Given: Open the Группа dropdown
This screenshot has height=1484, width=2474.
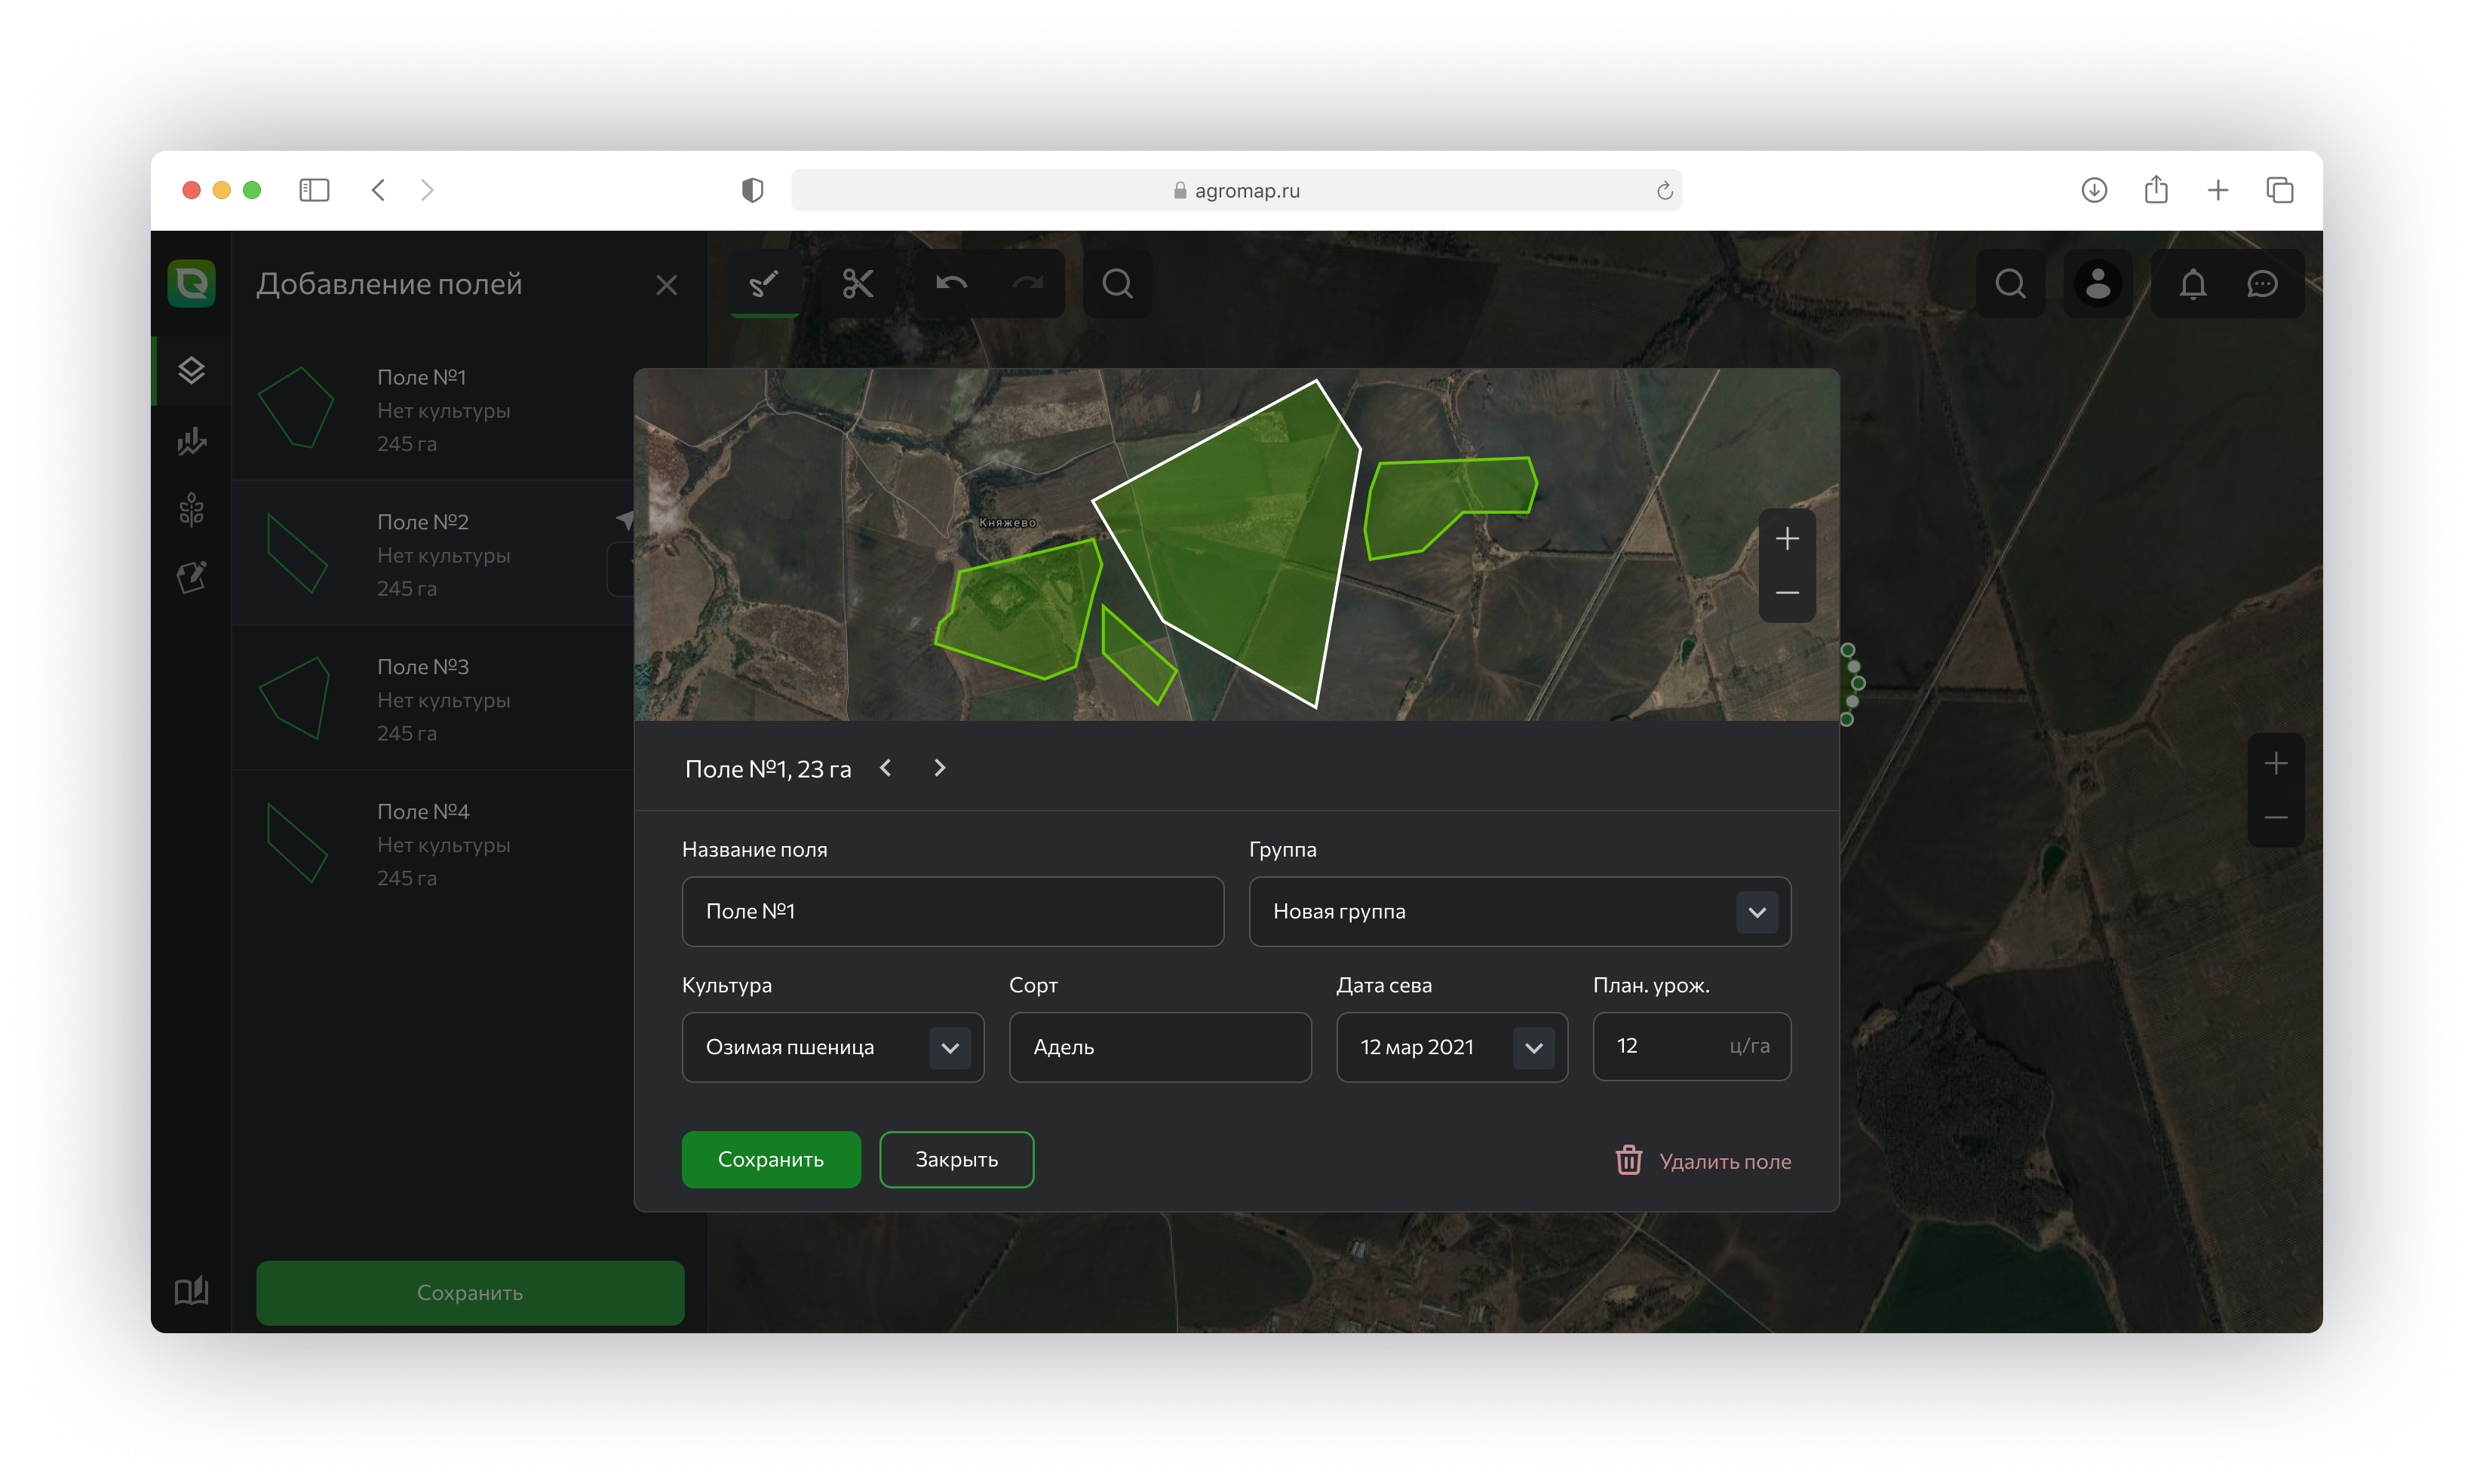Looking at the screenshot, I should (1519, 911).
